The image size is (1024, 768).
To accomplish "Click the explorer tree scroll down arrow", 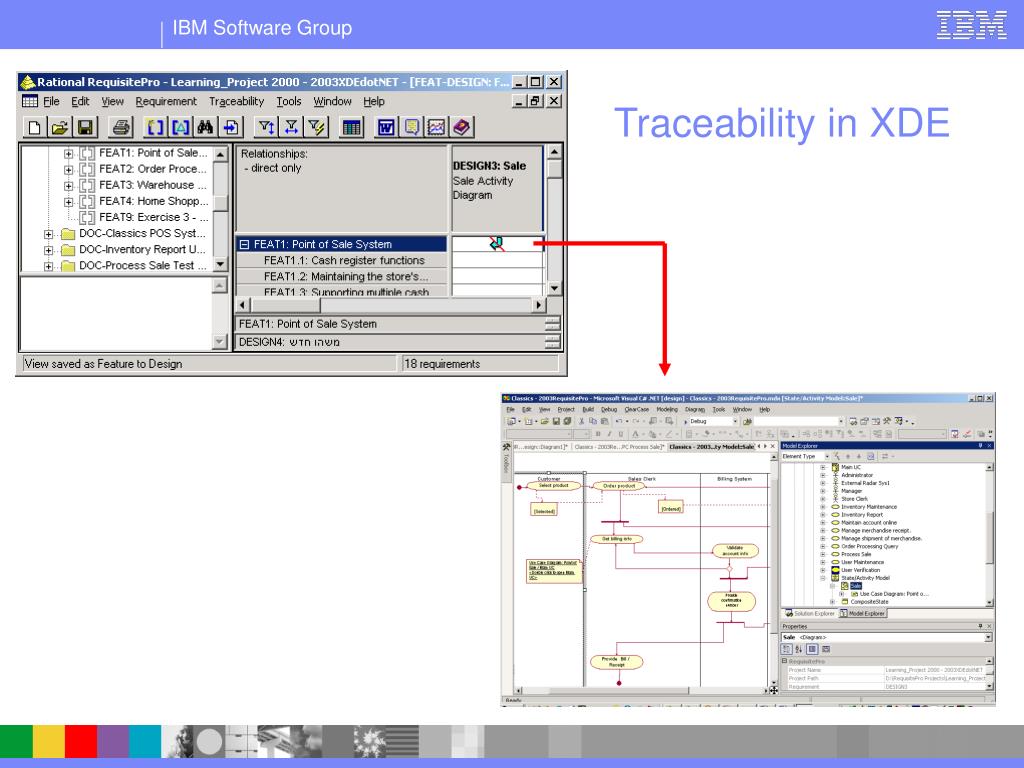I will point(221,264).
